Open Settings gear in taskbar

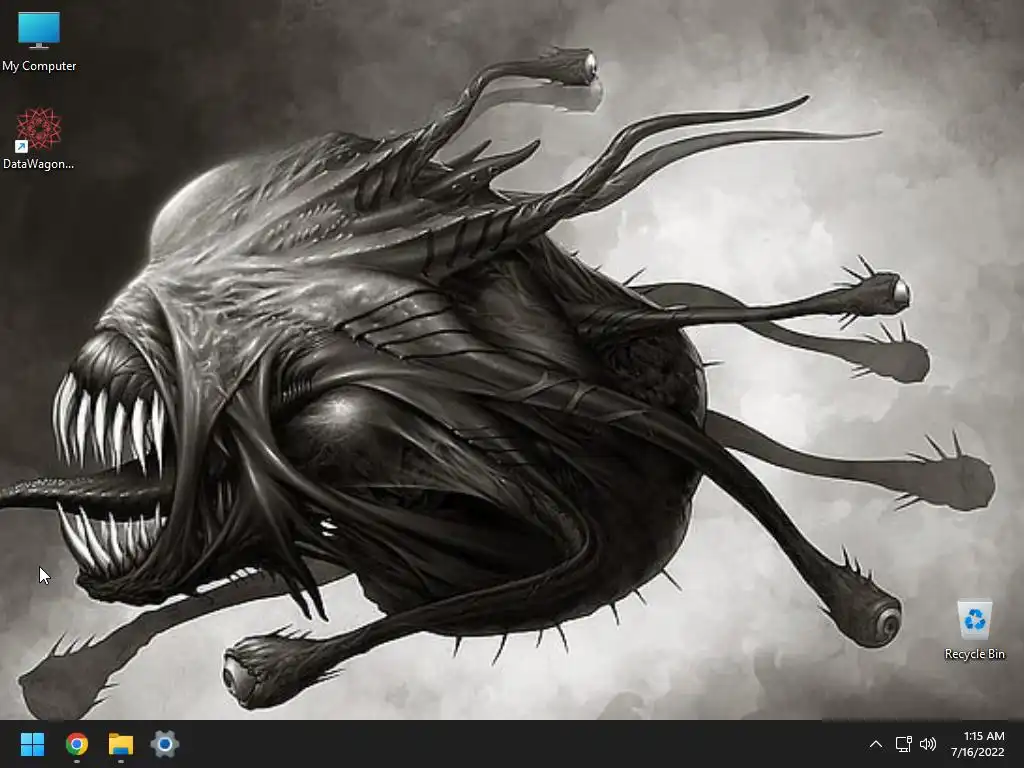click(165, 744)
